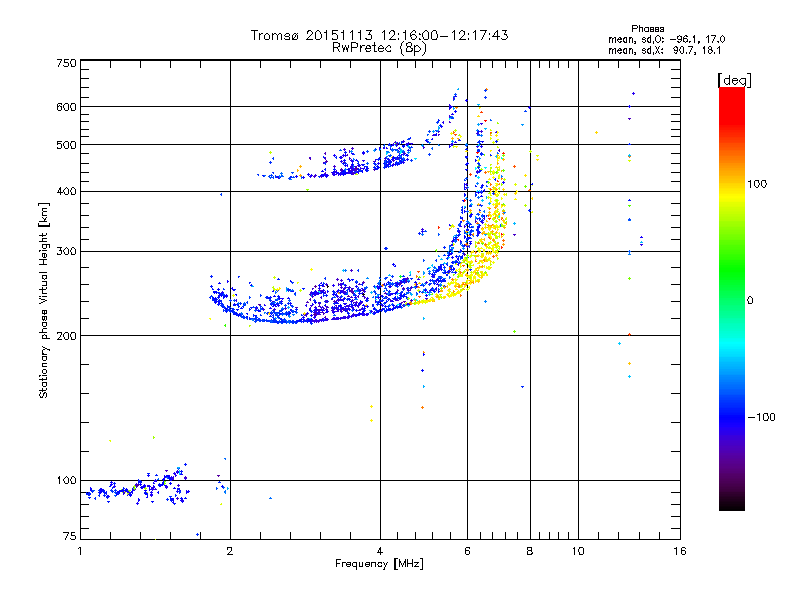Click the '[deg]' colorbar unit label
This screenshot has height=600, width=800.
pos(734,80)
